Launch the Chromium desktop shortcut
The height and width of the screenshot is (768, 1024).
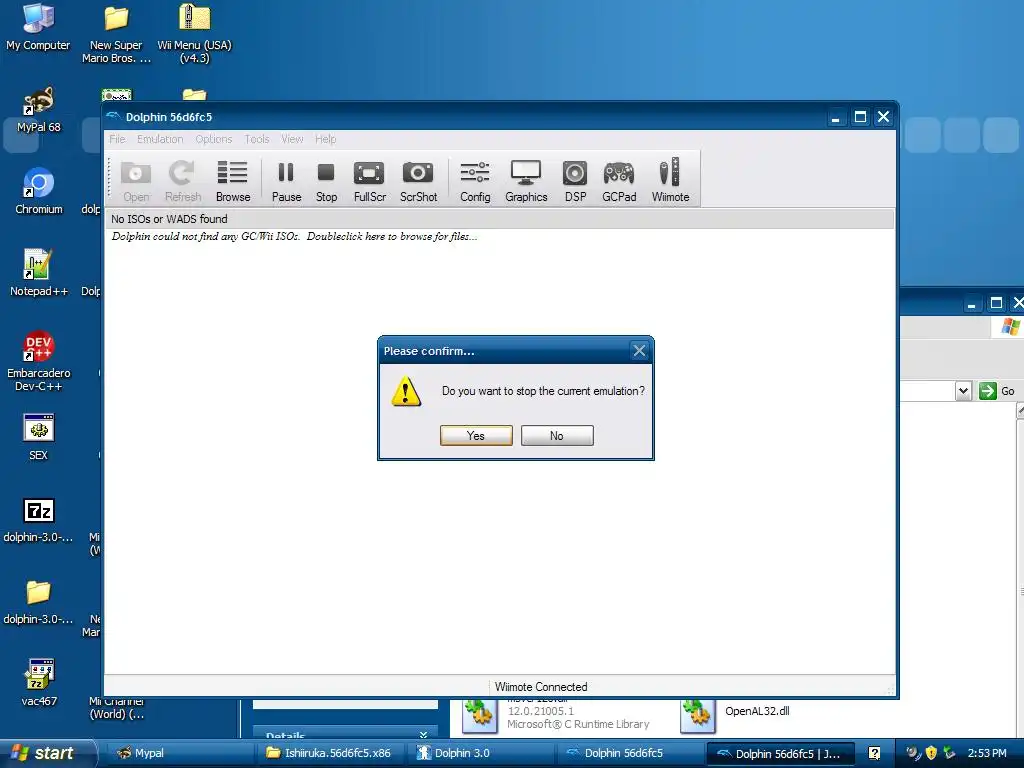point(39,191)
